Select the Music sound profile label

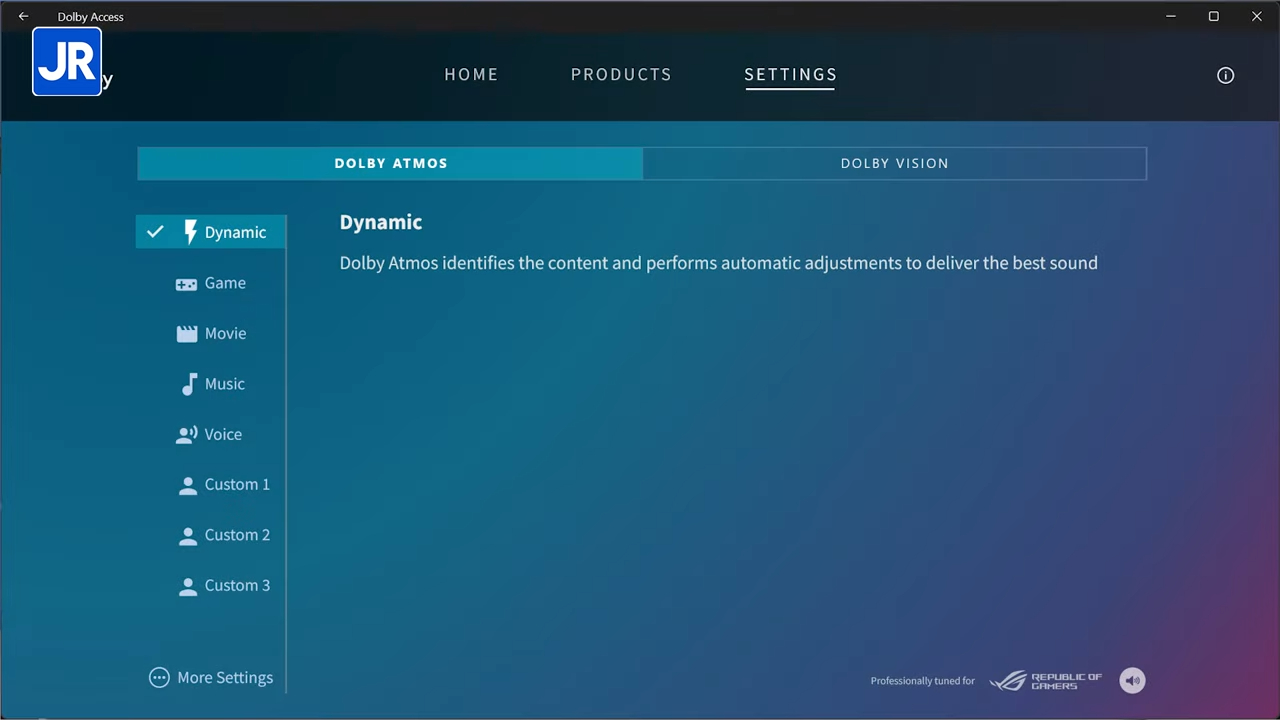point(224,384)
